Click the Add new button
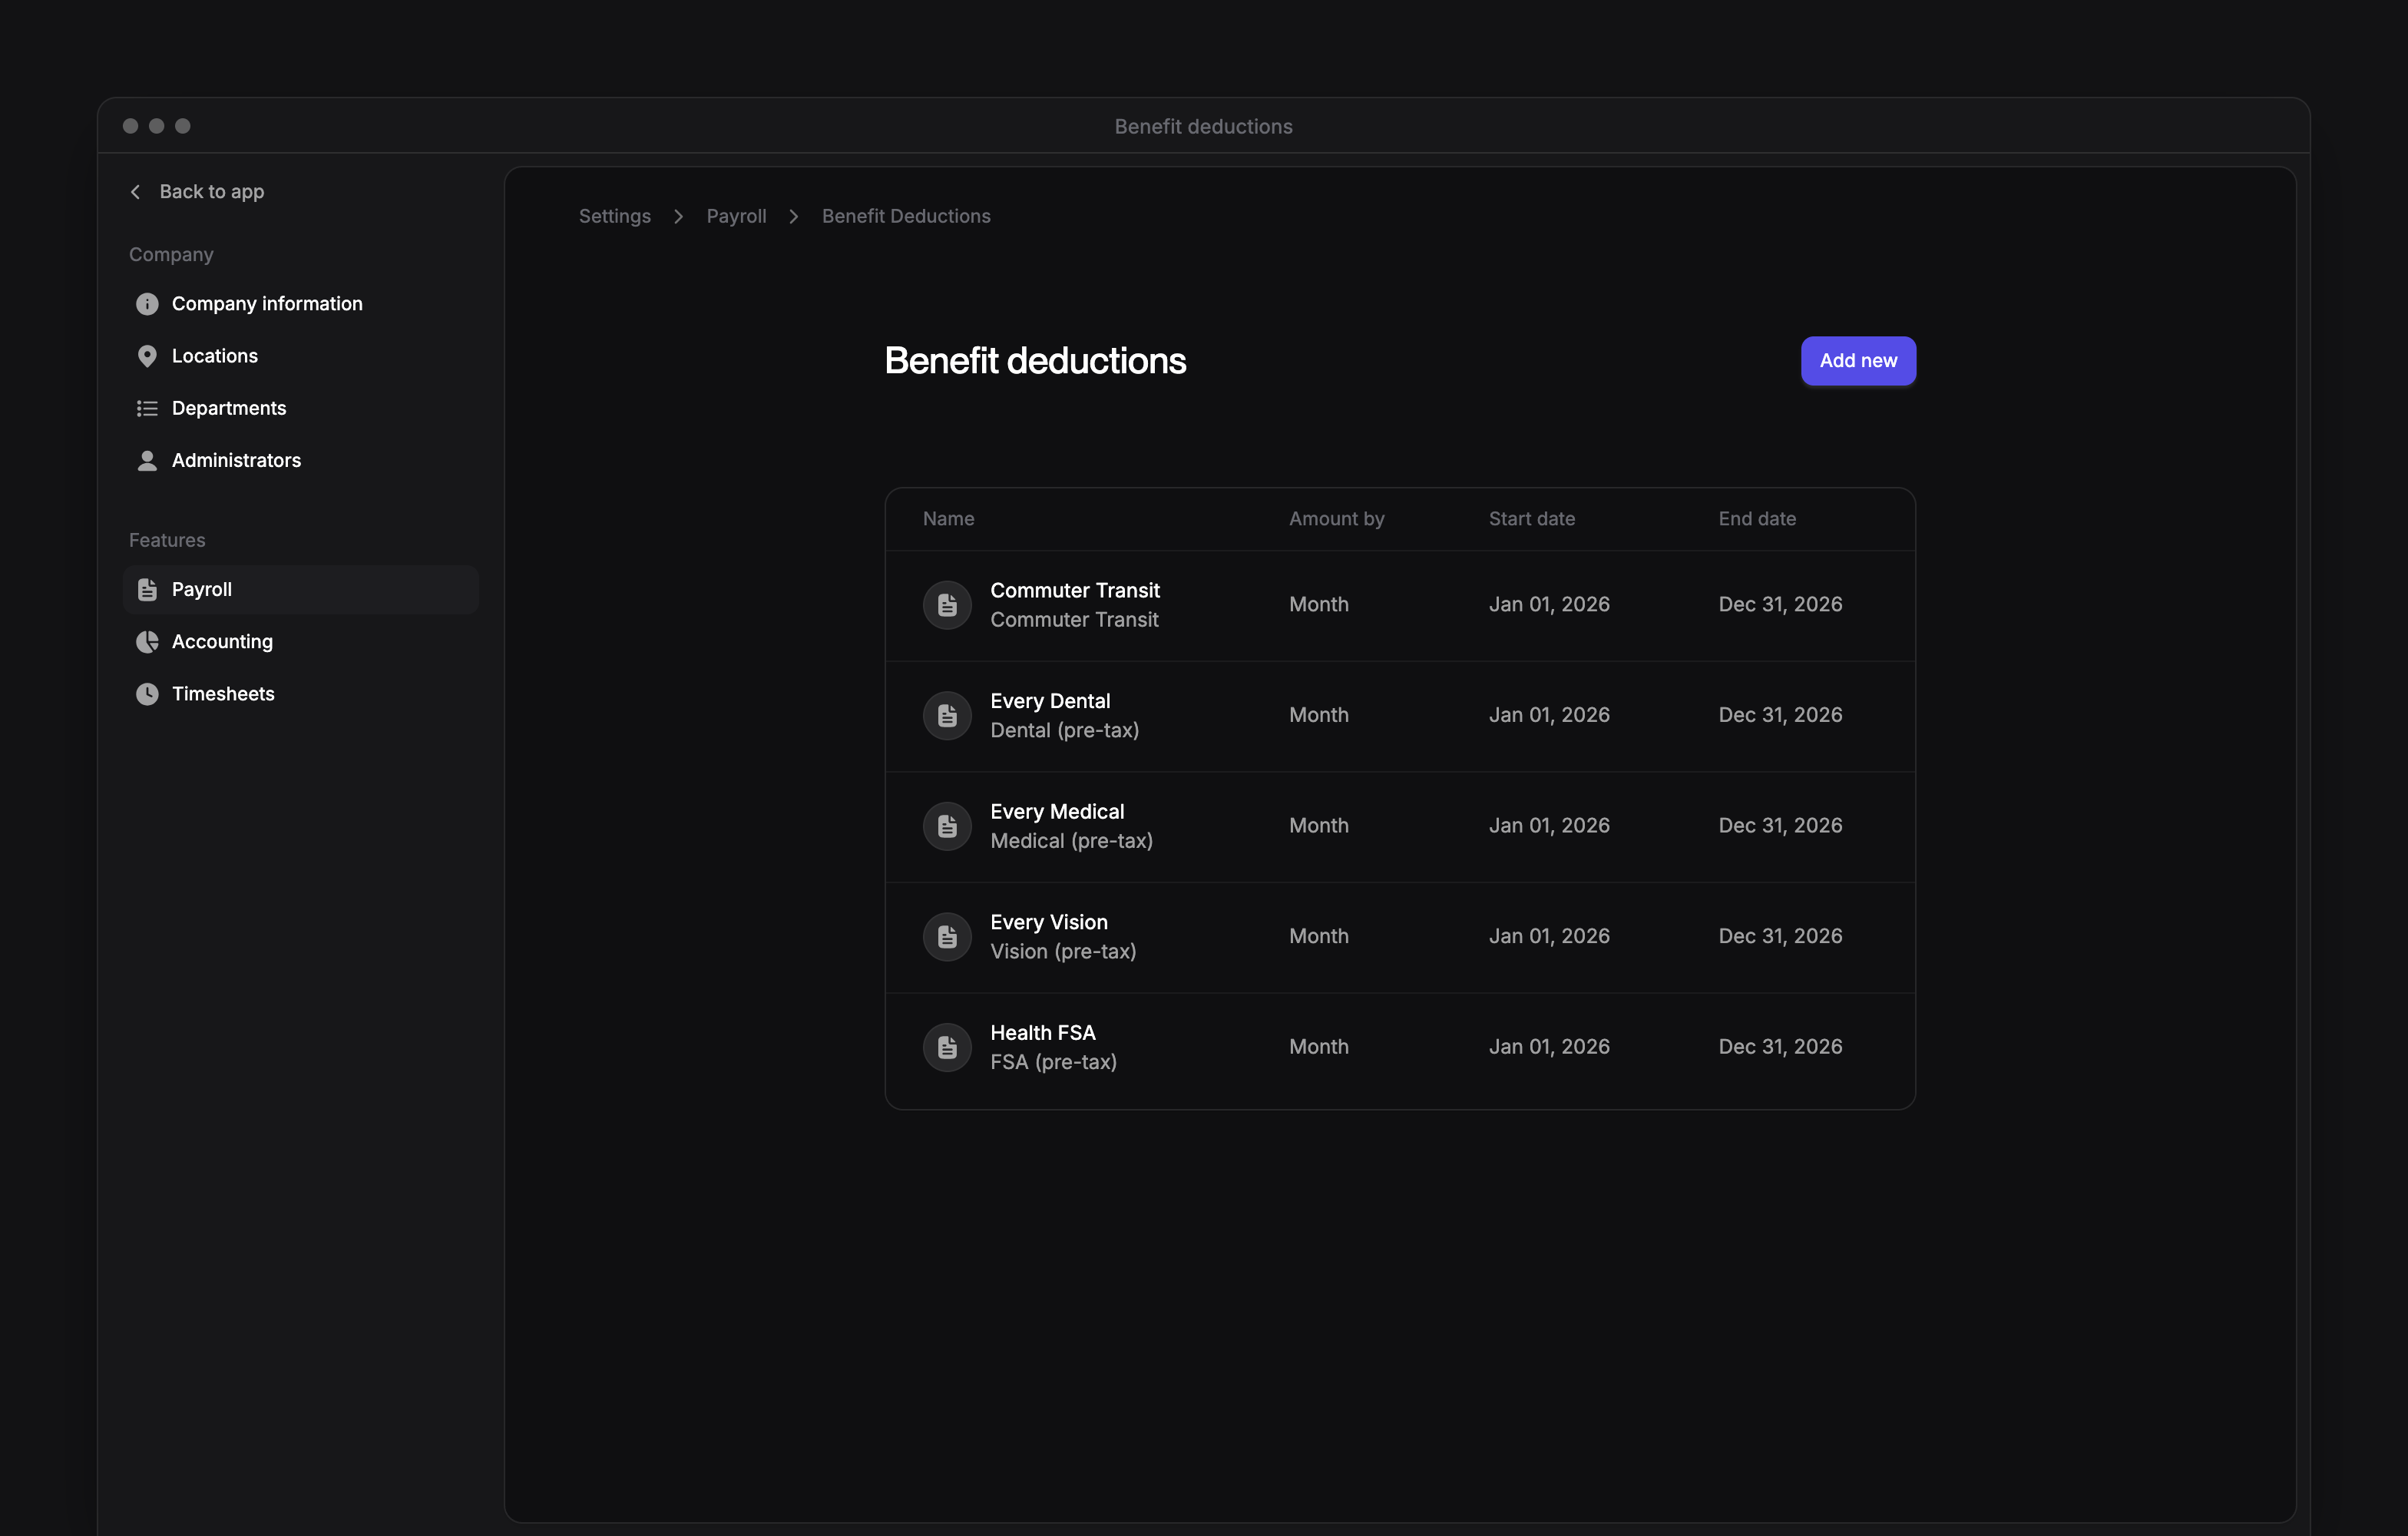Viewport: 2408px width, 1536px height. point(1858,360)
